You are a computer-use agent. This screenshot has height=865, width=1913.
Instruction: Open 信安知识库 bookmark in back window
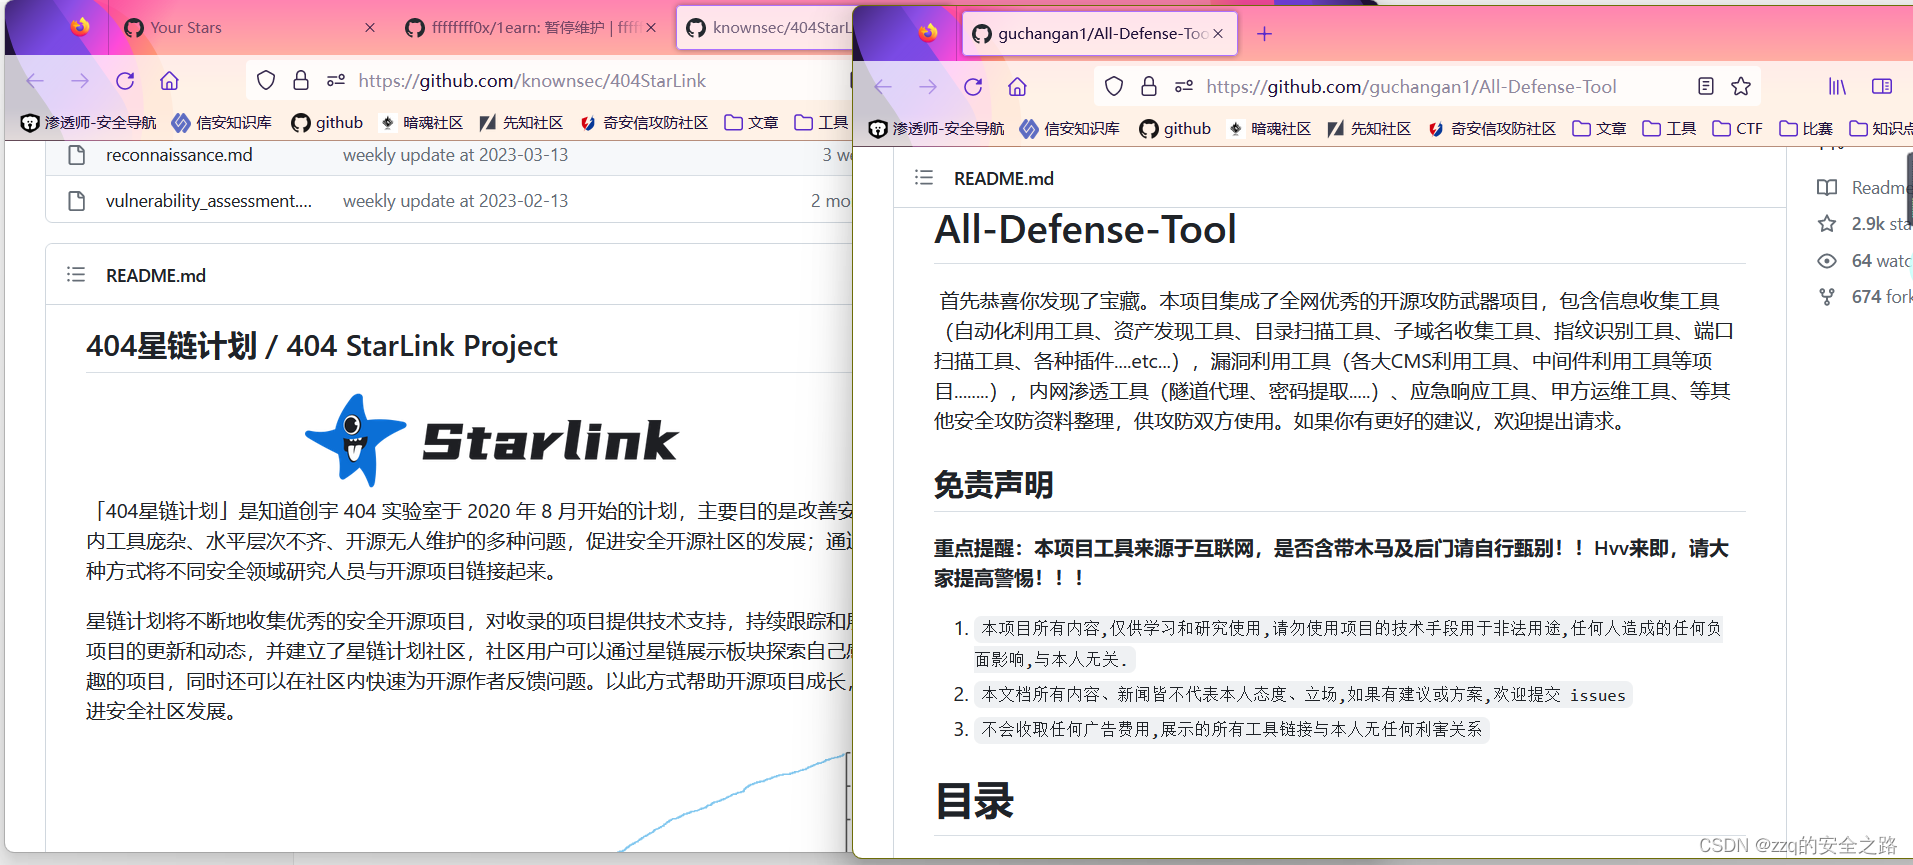222,123
